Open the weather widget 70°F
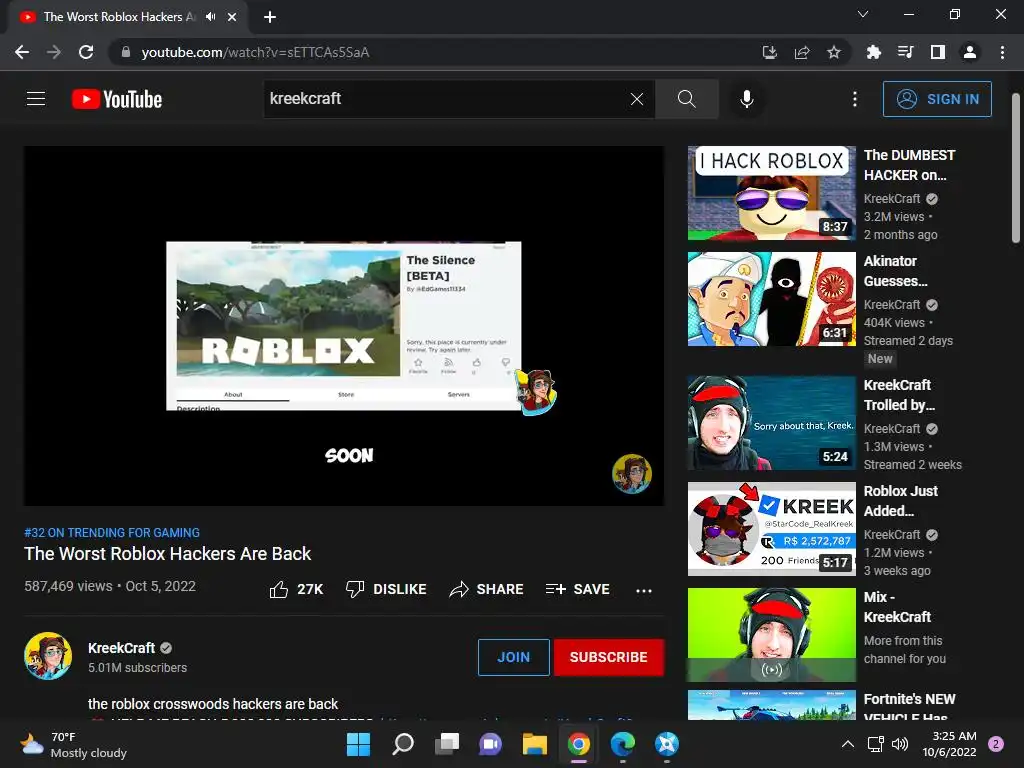This screenshot has width=1024, height=768. [x=73, y=744]
